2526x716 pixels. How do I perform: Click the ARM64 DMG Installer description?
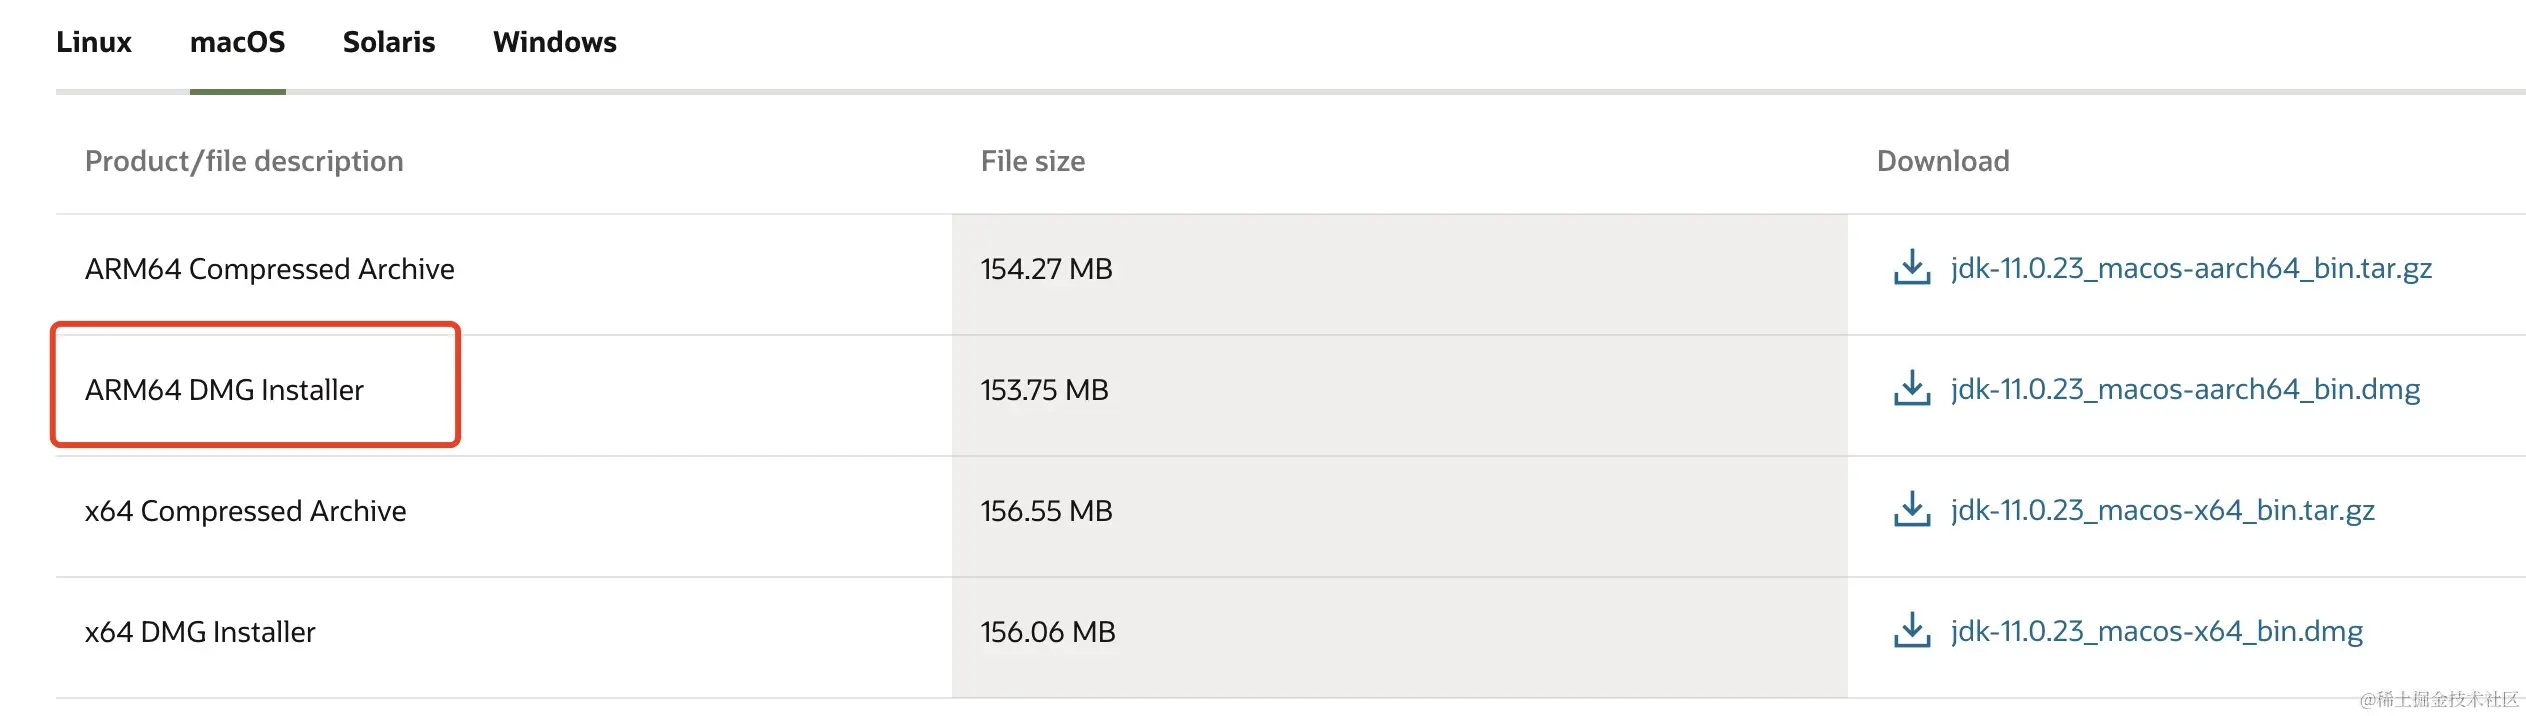tap(224, 390)
